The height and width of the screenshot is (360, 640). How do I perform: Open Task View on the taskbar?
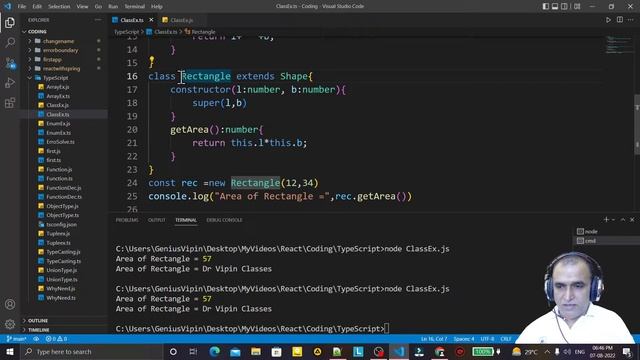click(193, 351)
